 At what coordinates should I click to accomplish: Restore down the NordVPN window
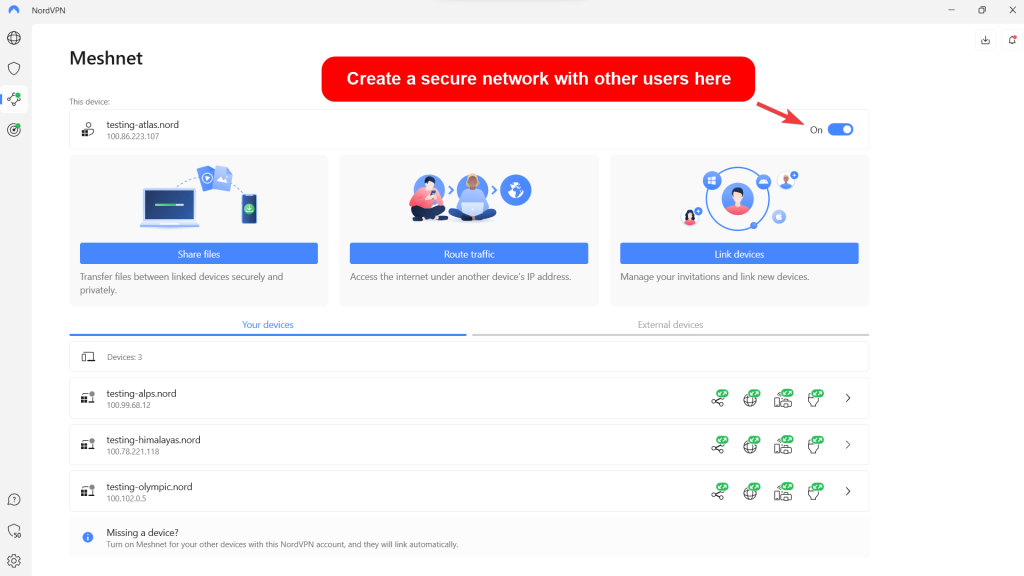click(x=982, y=10)
